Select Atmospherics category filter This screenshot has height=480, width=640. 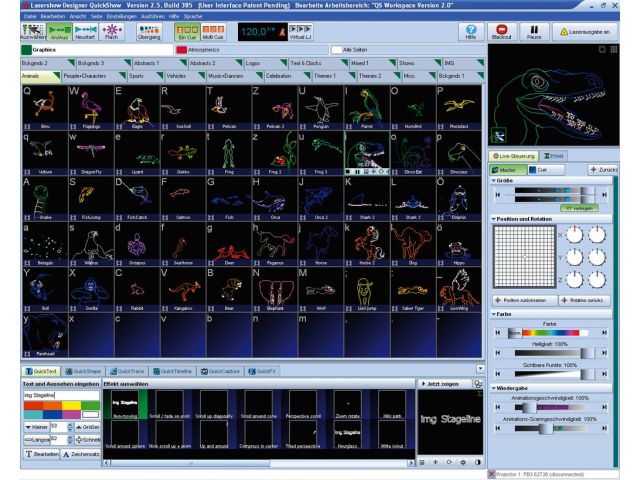click(x=251, y=50)
